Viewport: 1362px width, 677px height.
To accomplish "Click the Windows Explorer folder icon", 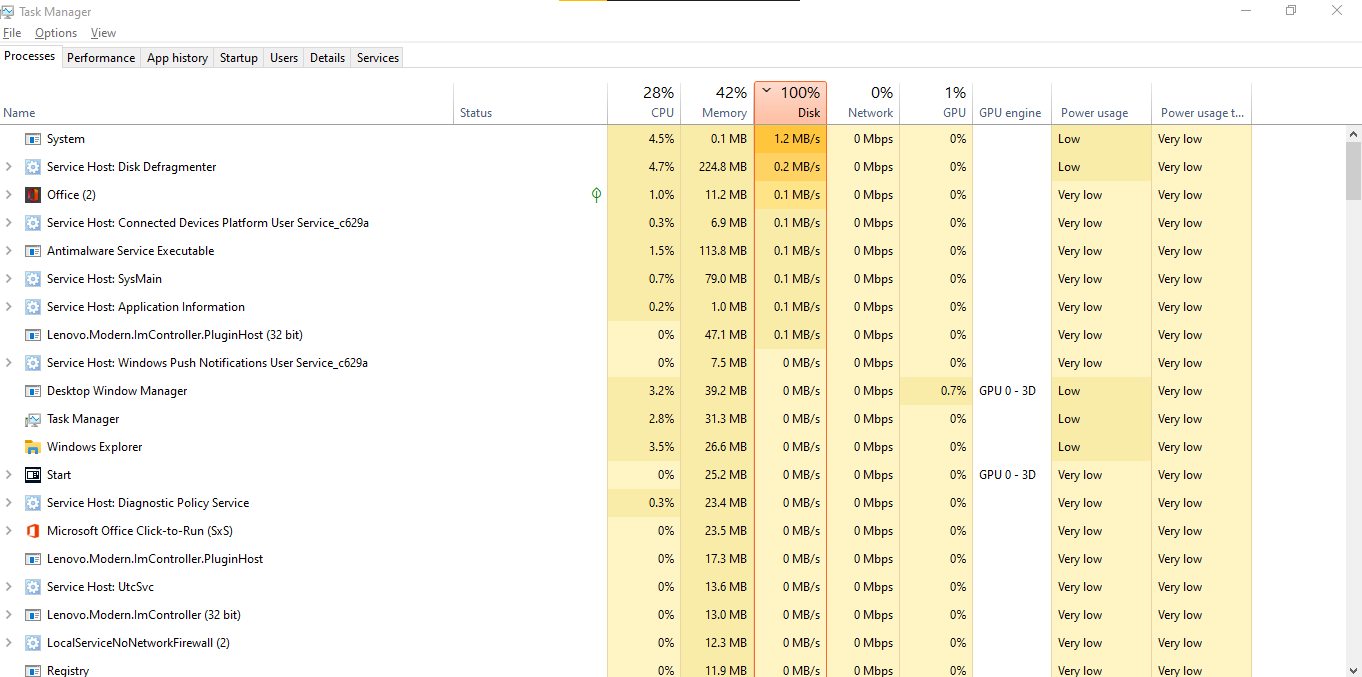I will (x=33, y=447).
